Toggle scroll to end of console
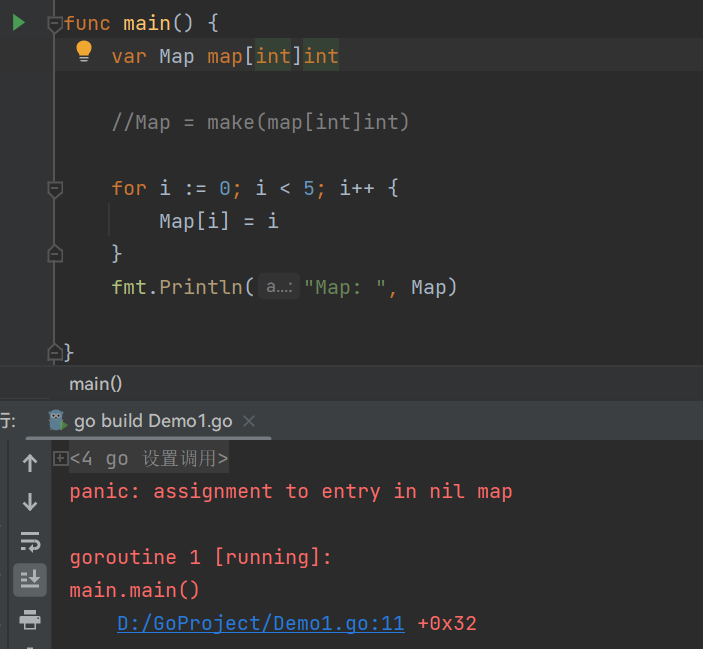 (30, 580)
